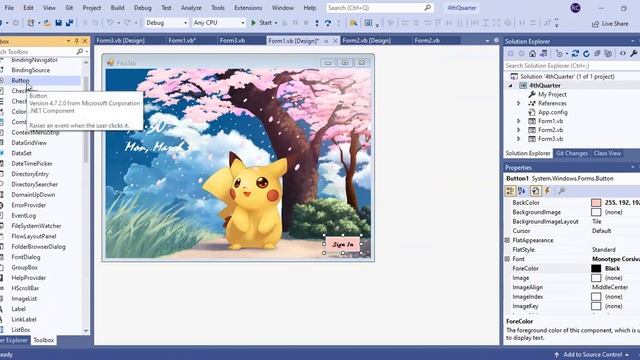Viewport: 640px width, 360px height.
Task: Click the pin icon on the Toolbox panel
Action: 76,41
